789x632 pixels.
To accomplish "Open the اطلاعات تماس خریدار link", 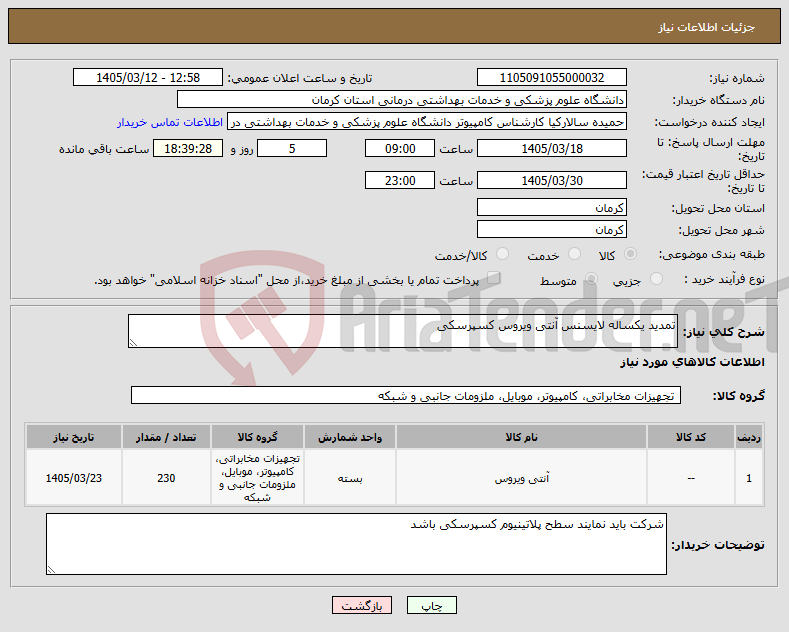I will coord(170,122).
